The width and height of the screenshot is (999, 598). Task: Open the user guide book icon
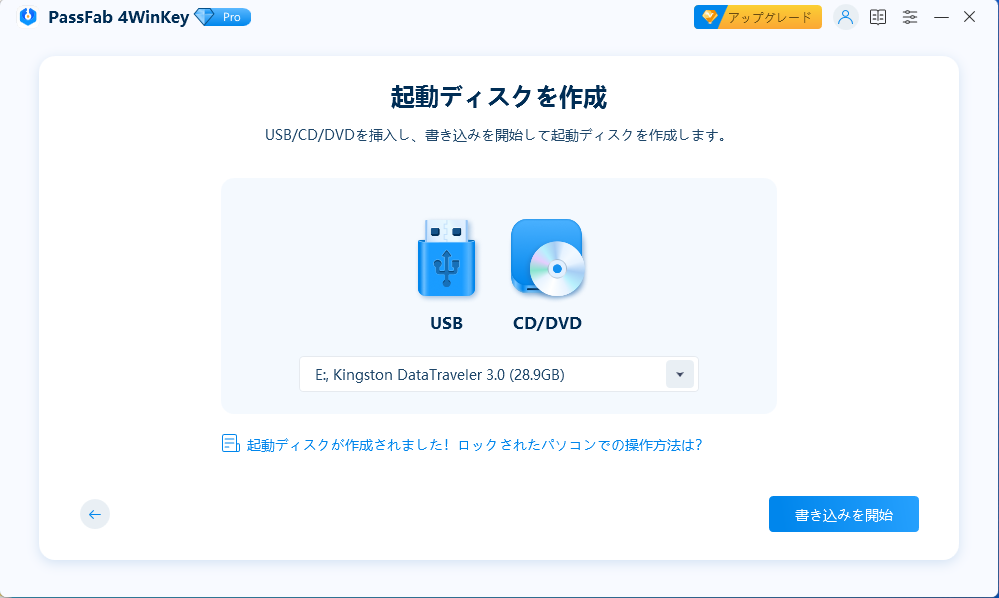tap(877, 17)
